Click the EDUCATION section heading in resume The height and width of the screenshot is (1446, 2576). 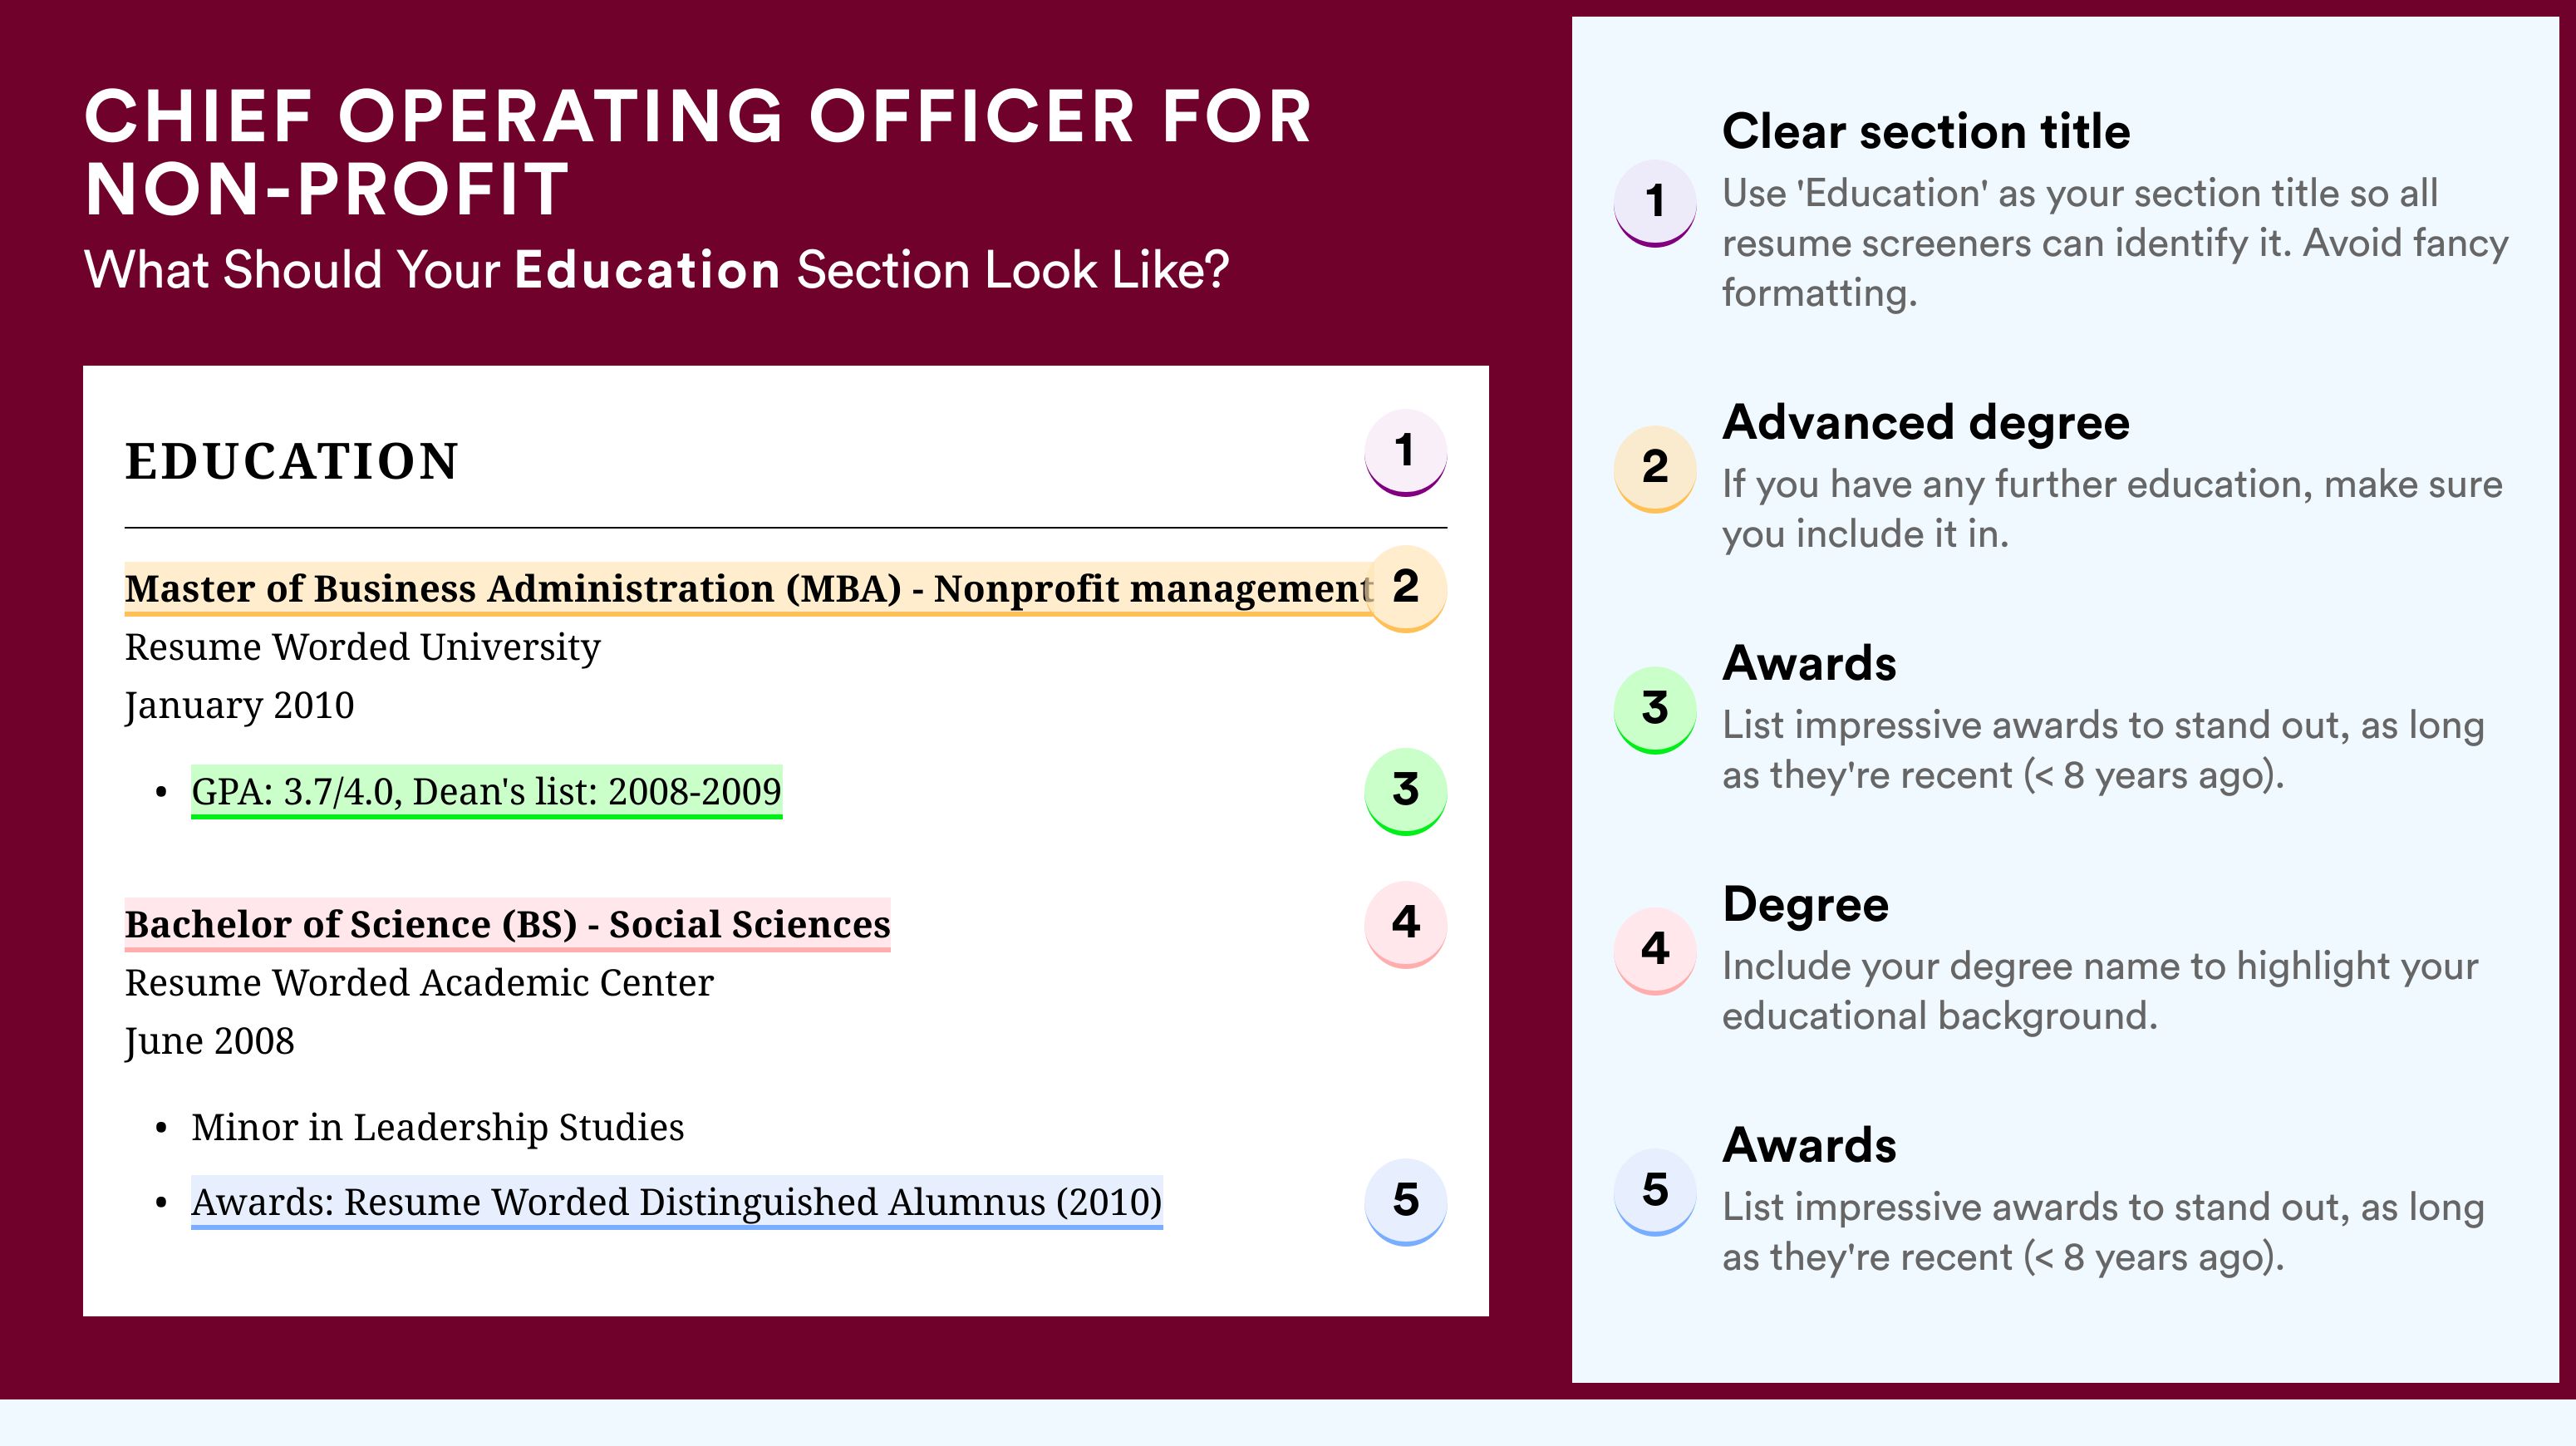click(291, 462)
